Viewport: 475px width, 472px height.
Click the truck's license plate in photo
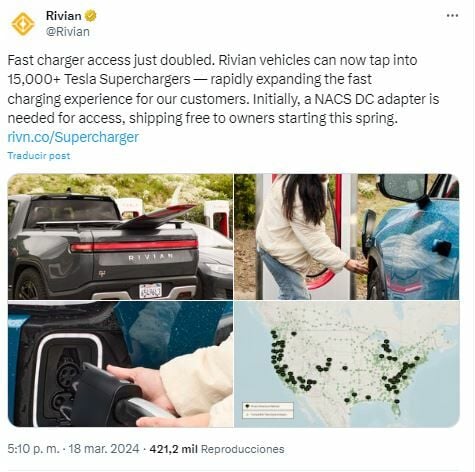point(150,290)
